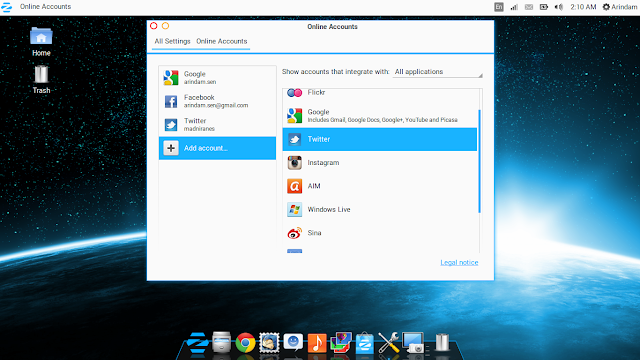Click the Zorin logo in top panel

pyautogui.click(x=7, y=7)
